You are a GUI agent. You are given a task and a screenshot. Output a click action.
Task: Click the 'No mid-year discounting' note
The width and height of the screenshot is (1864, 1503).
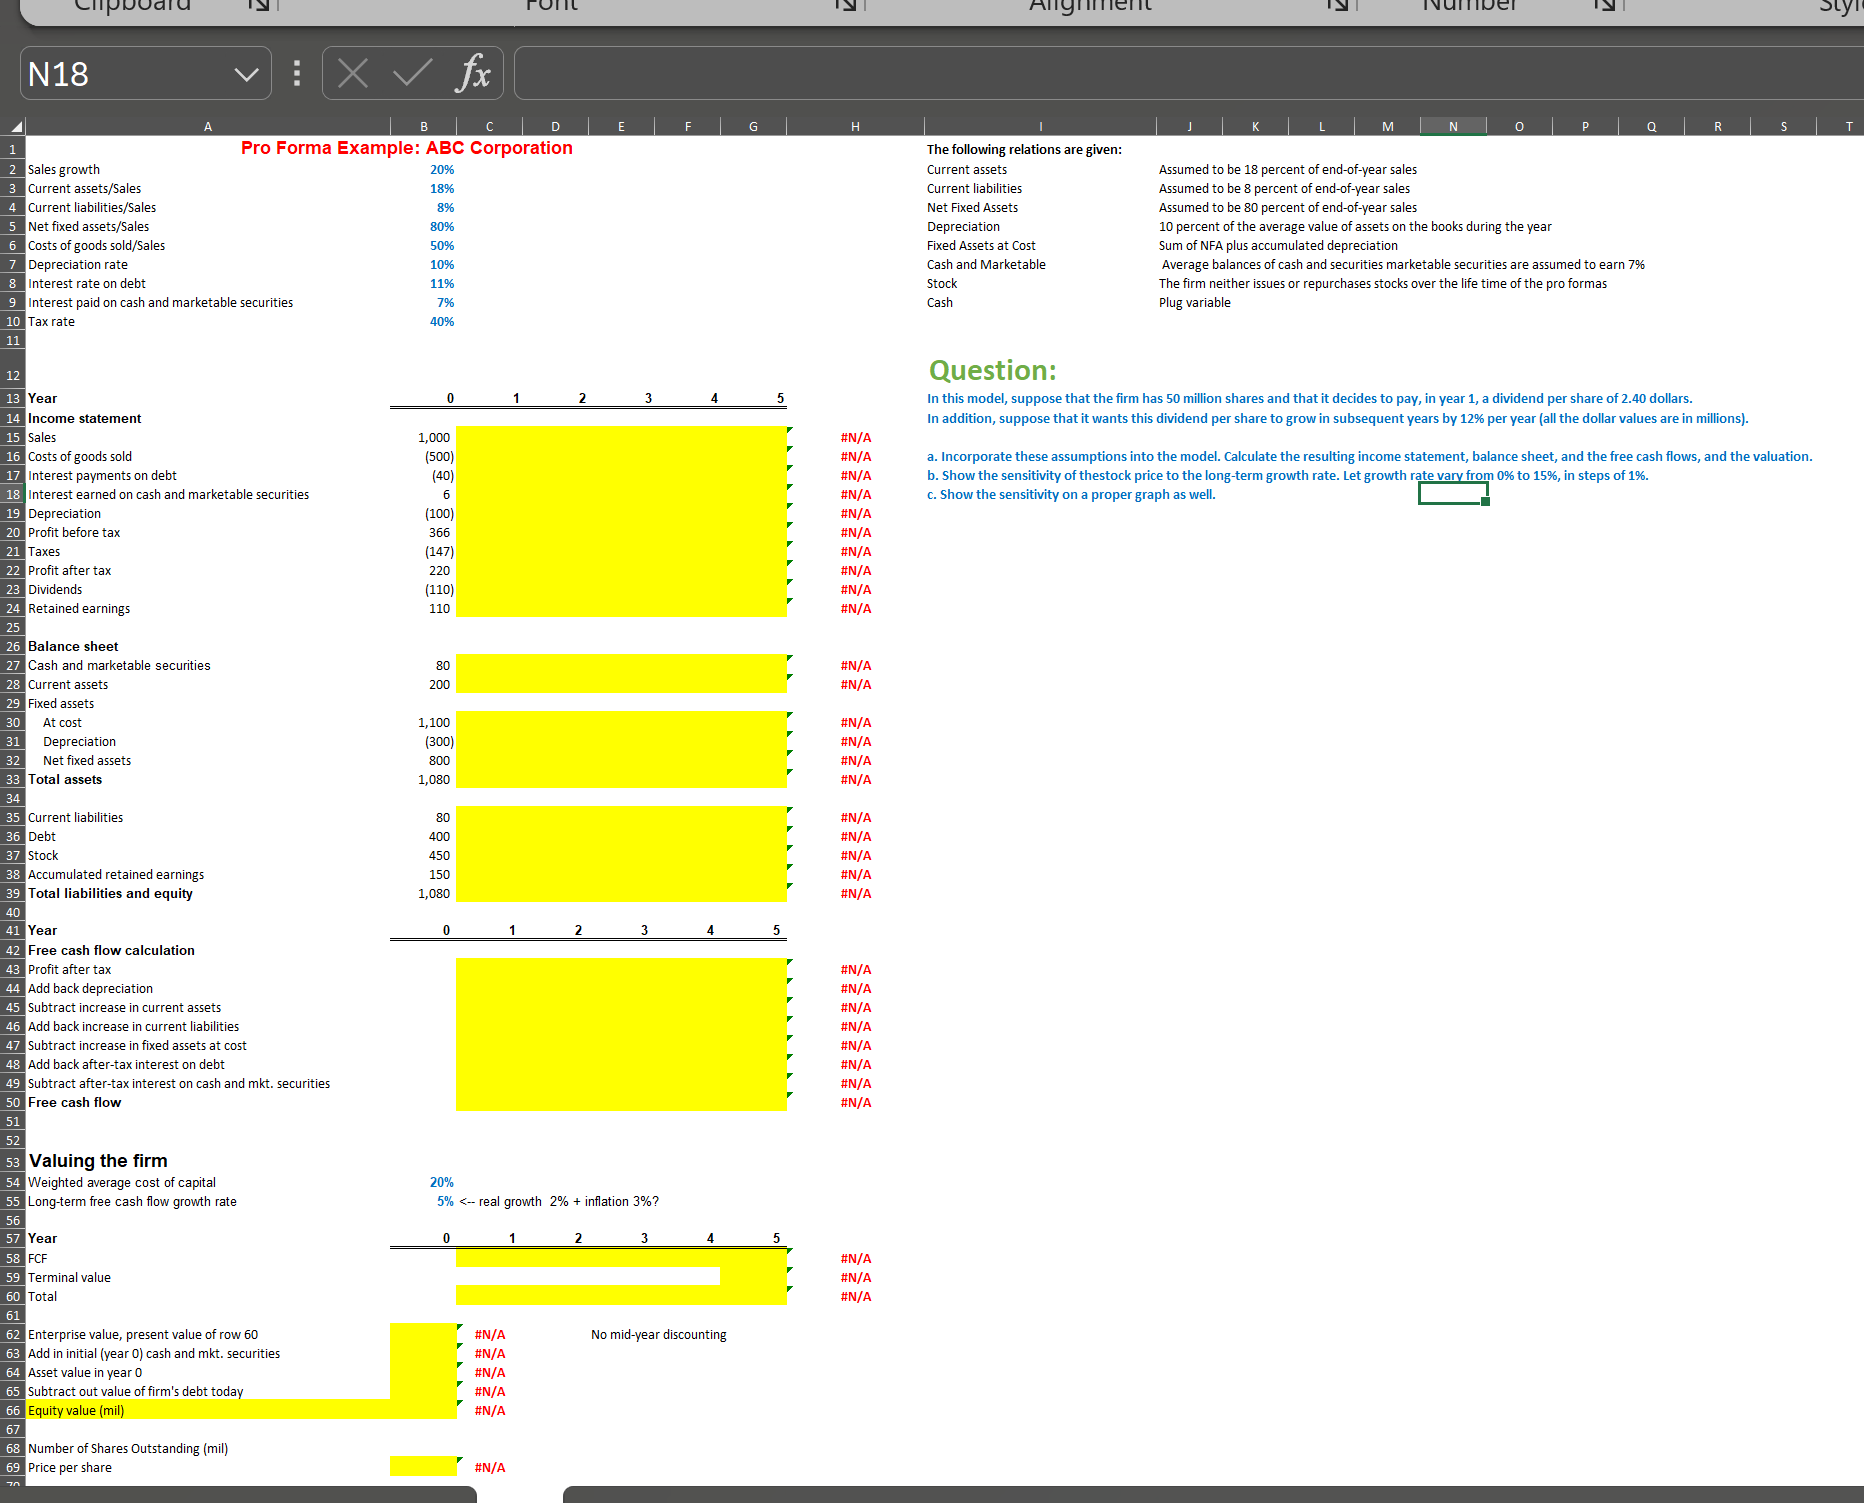[658, 1334]
